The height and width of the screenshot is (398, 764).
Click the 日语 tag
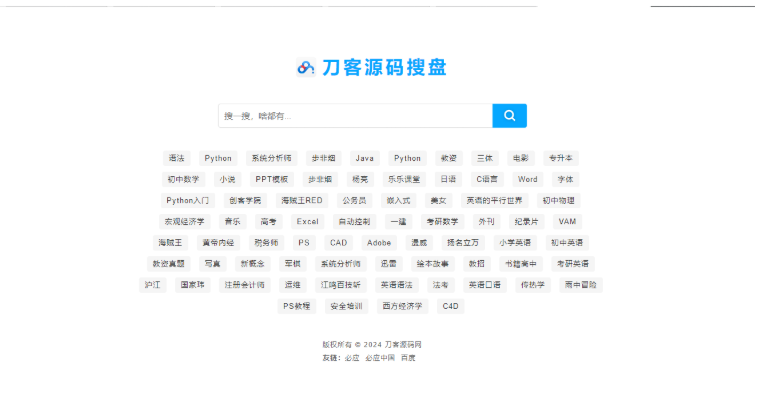point(448,179)
